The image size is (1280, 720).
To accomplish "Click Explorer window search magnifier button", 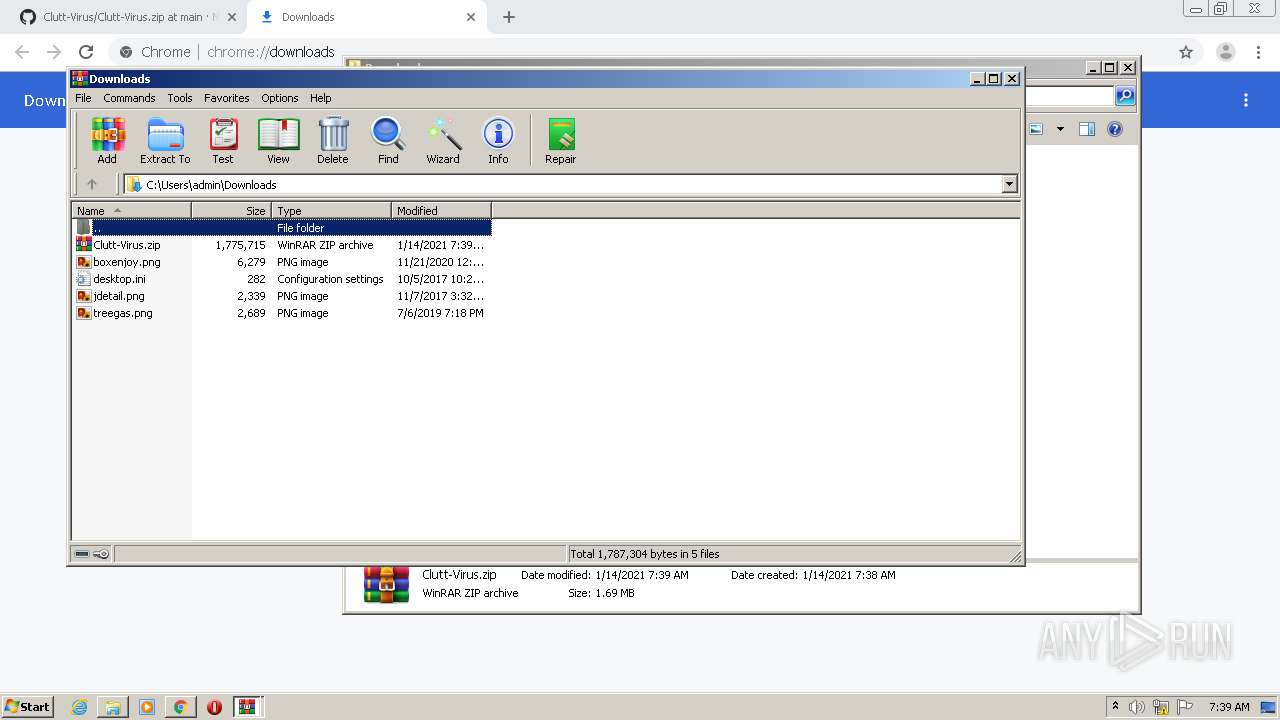I will click(1125, 96).
